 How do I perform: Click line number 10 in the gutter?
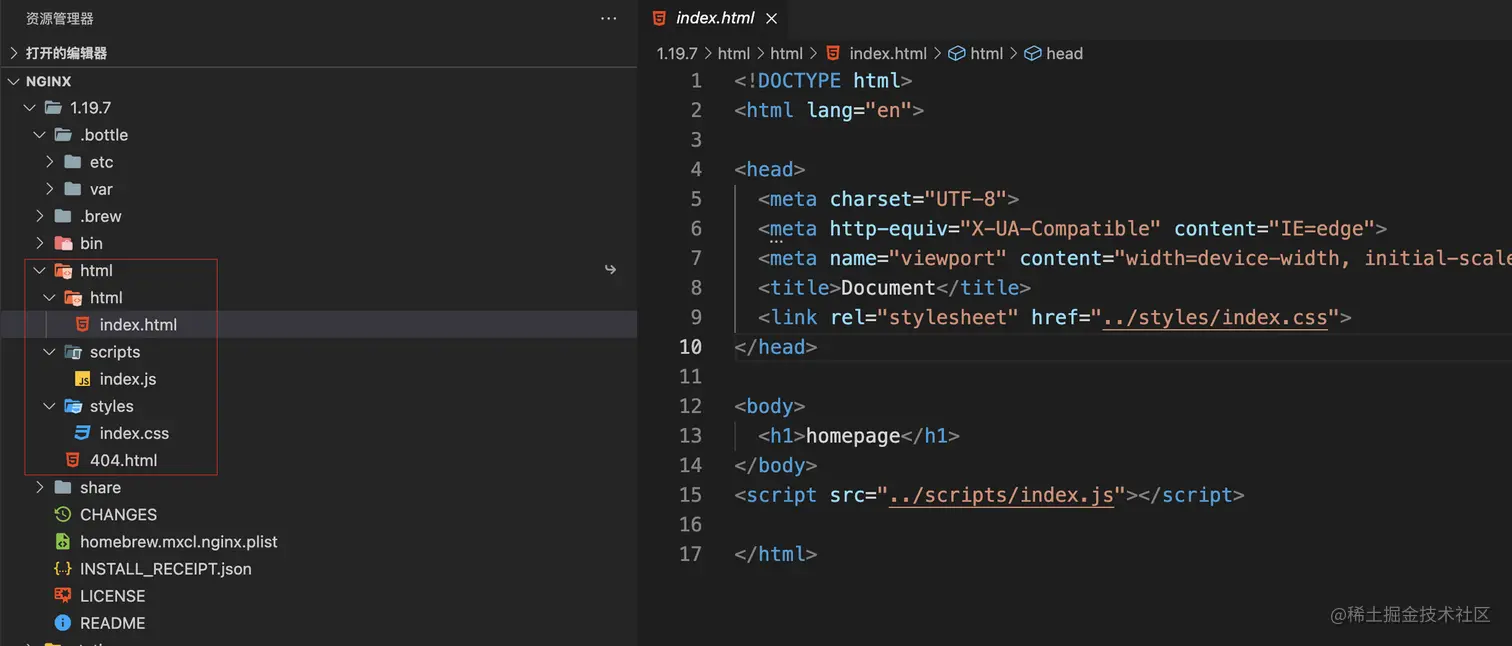point(690,347)
